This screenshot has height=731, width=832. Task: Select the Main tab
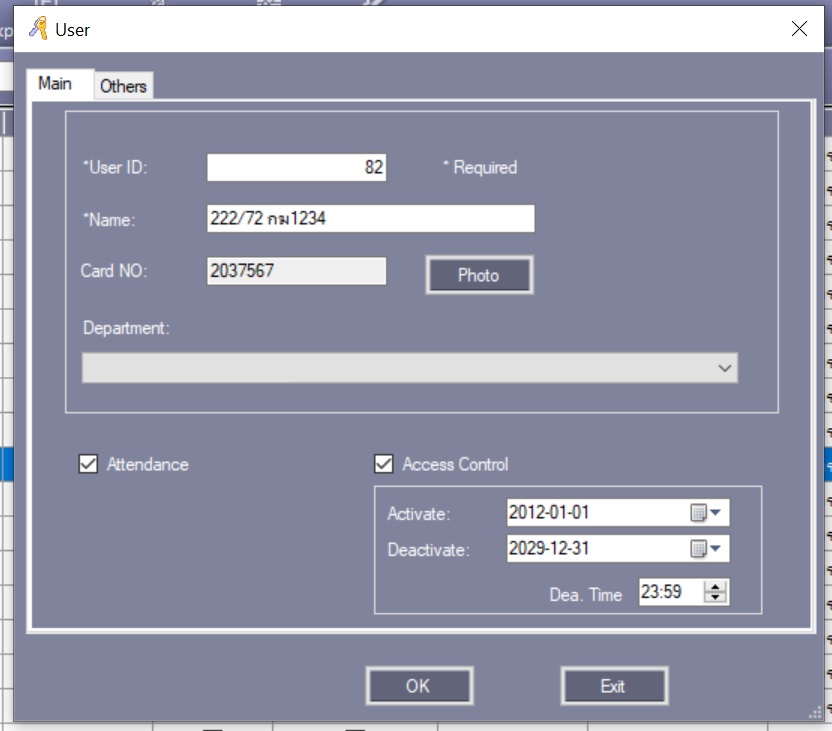pyautogui.click(x=55, y=84)
